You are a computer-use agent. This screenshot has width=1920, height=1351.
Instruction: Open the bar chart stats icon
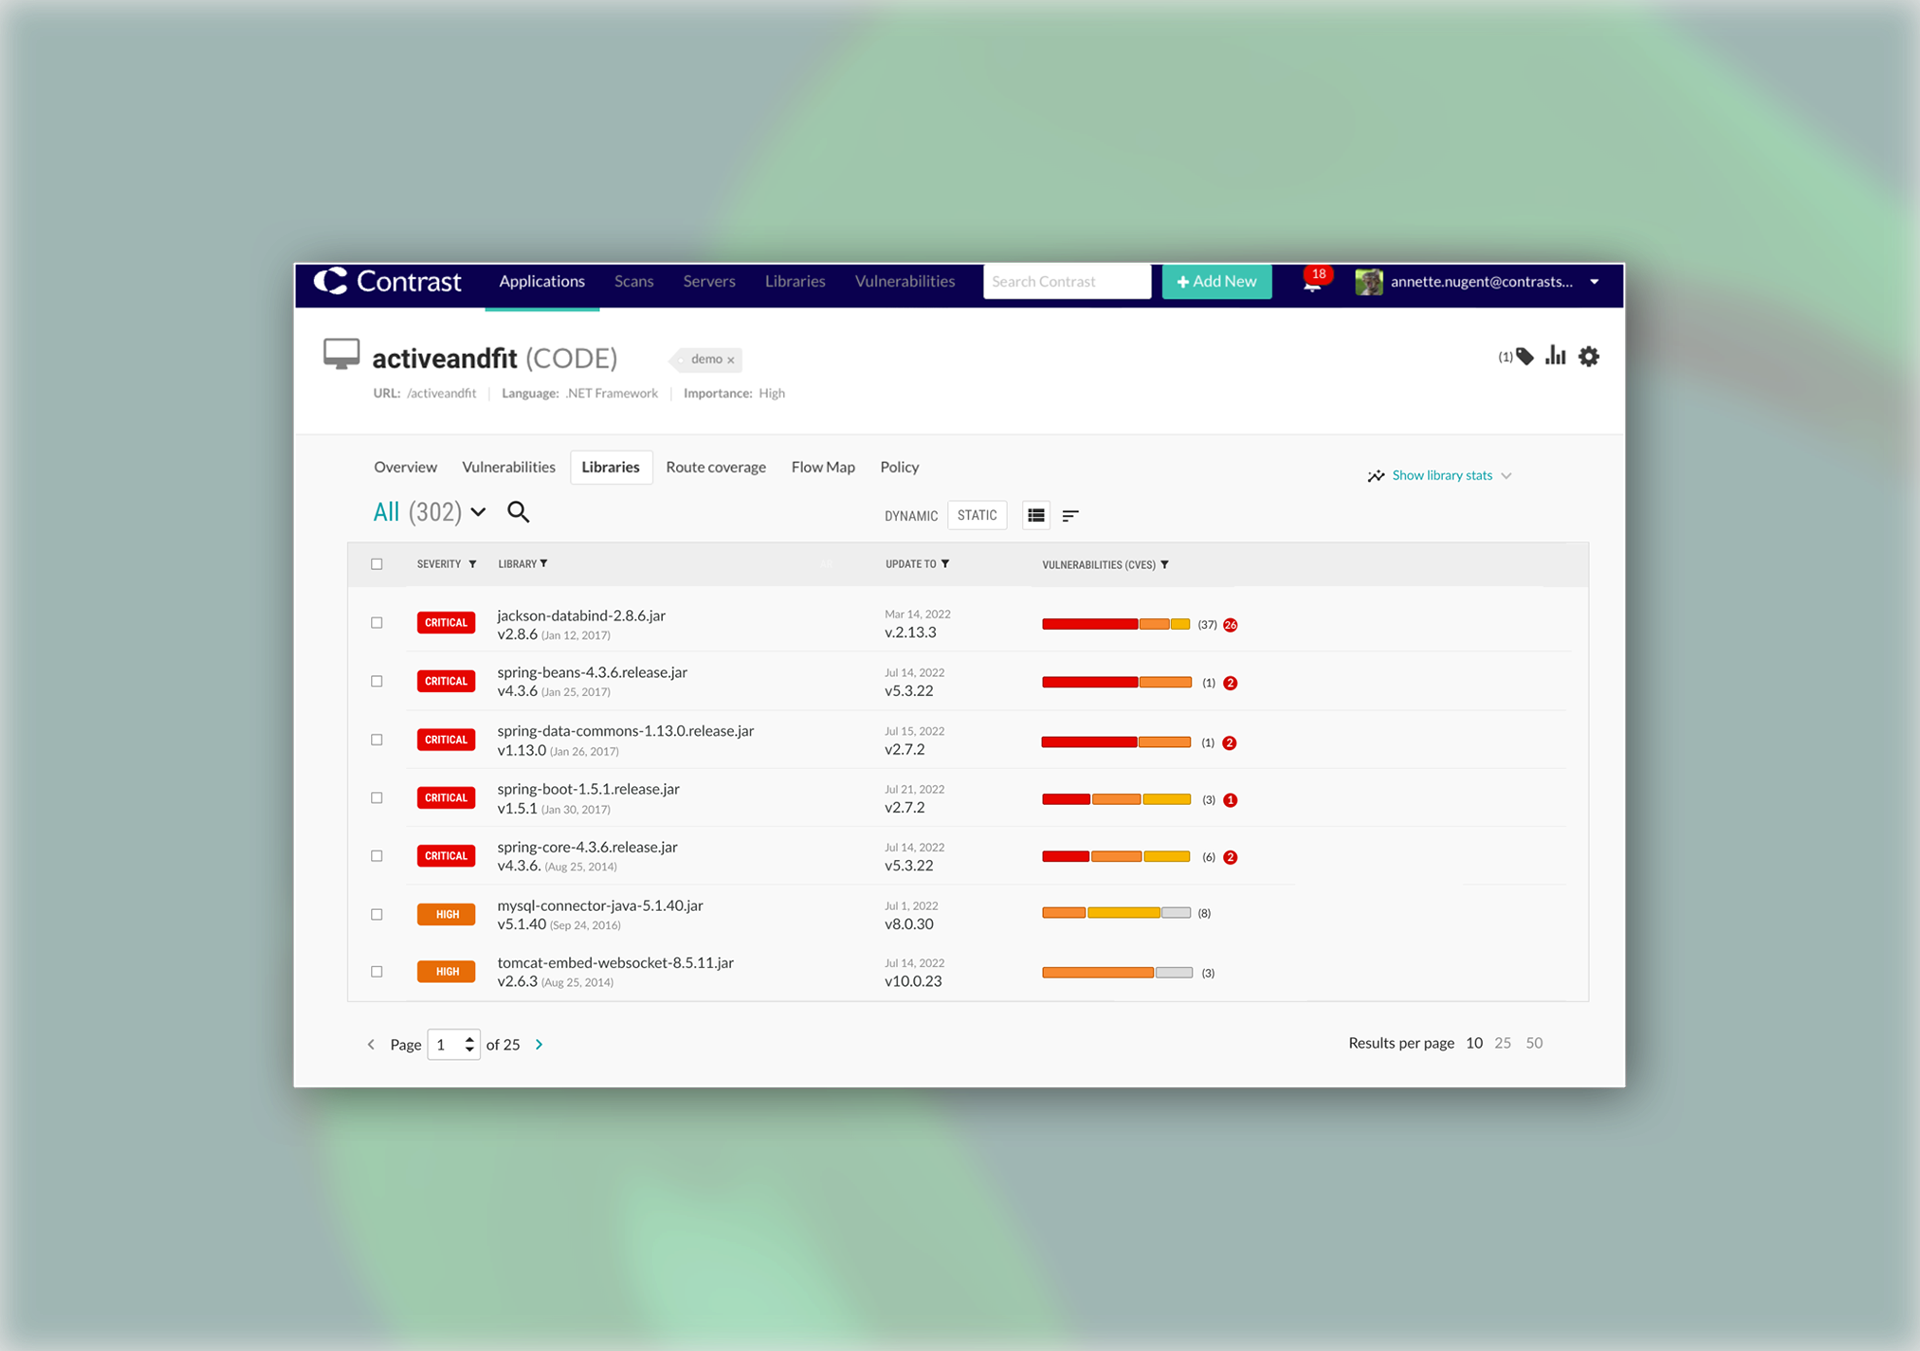click(x=1555, y=356)
